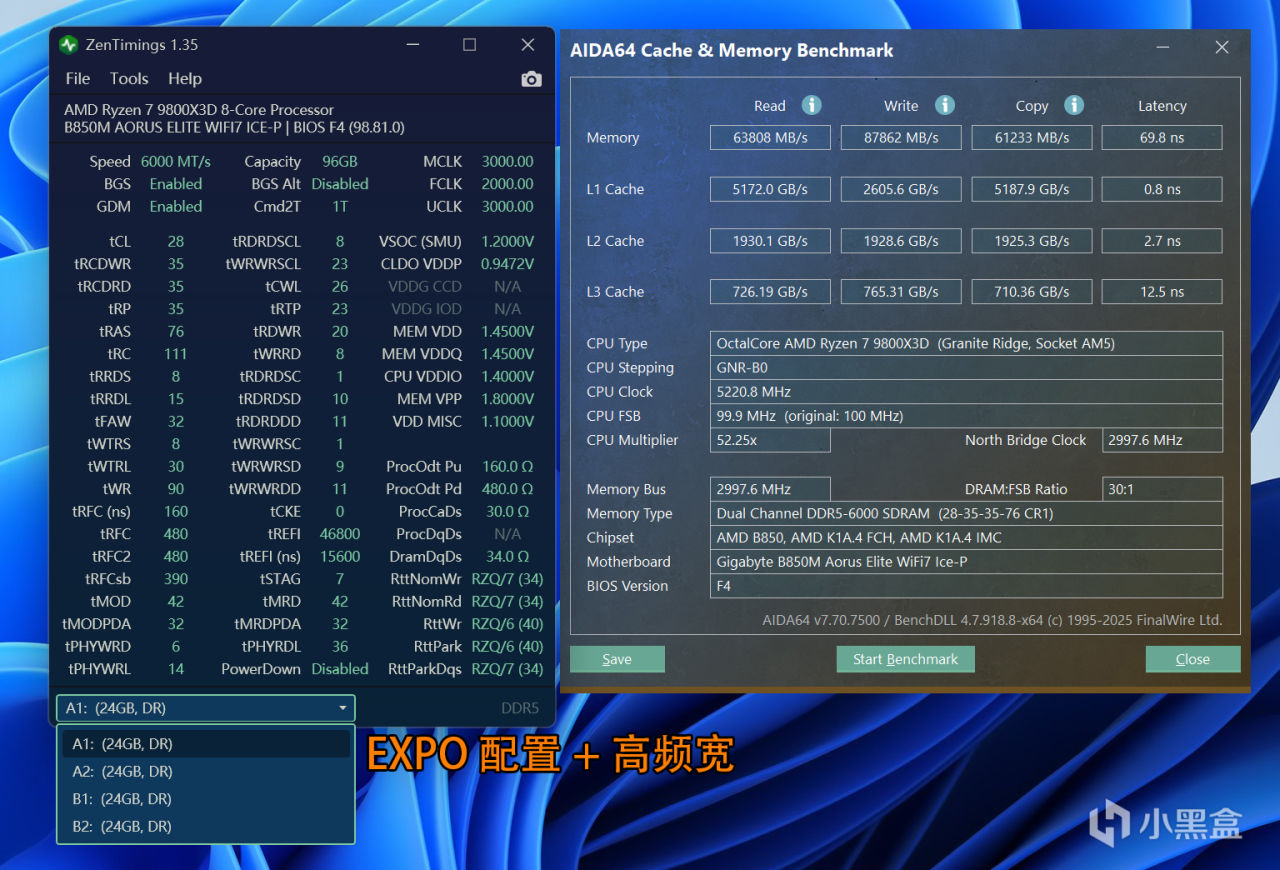Image resolution: width=1280 pixels, height=870 pixels.
Task: Click Start Benchmark in AIDA64
Action: point(905,659)
